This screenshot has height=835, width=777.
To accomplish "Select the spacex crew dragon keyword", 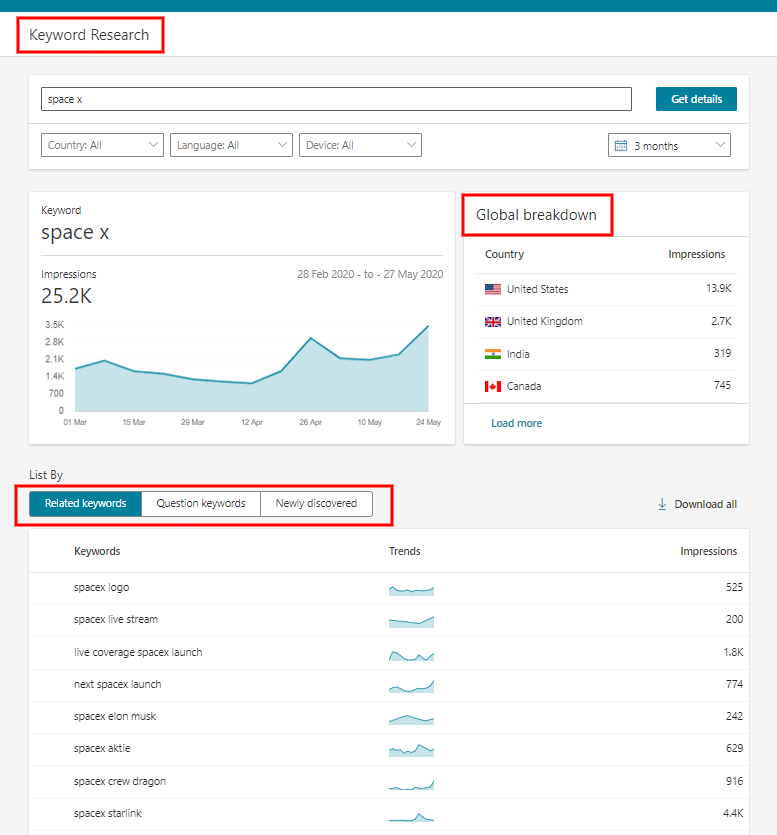I will coord(120,781).
